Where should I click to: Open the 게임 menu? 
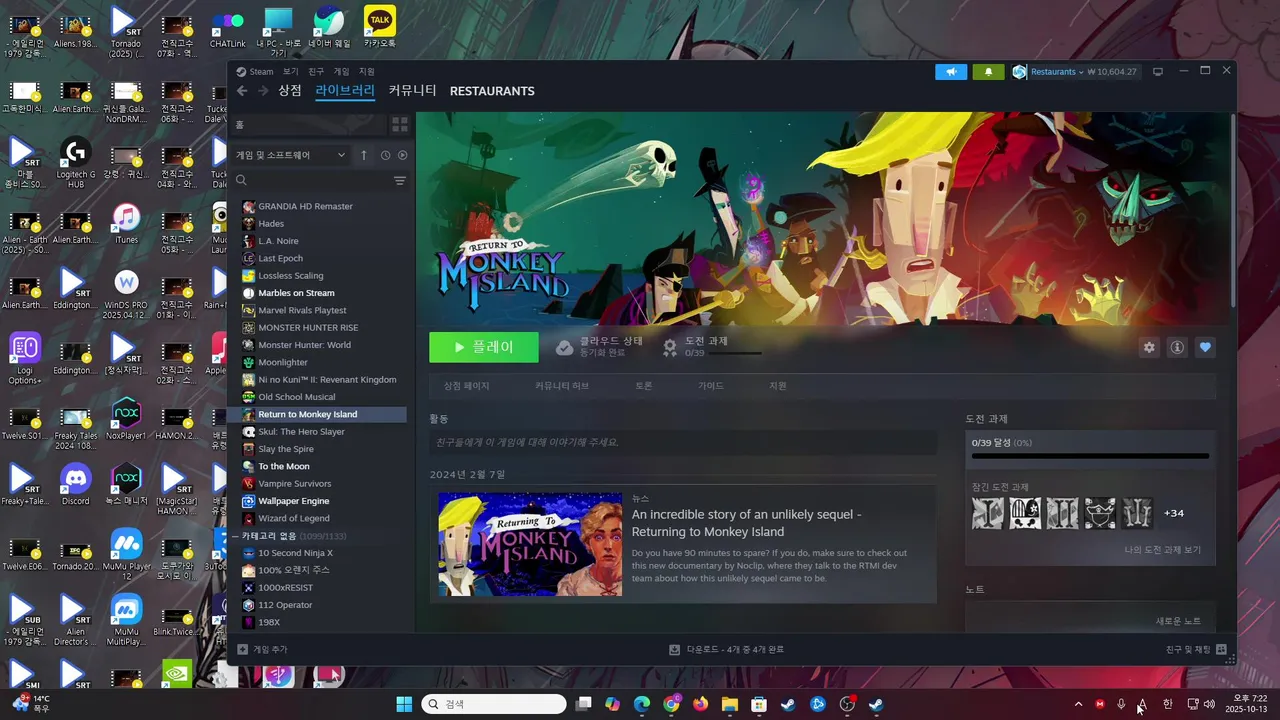click(341, 72)
